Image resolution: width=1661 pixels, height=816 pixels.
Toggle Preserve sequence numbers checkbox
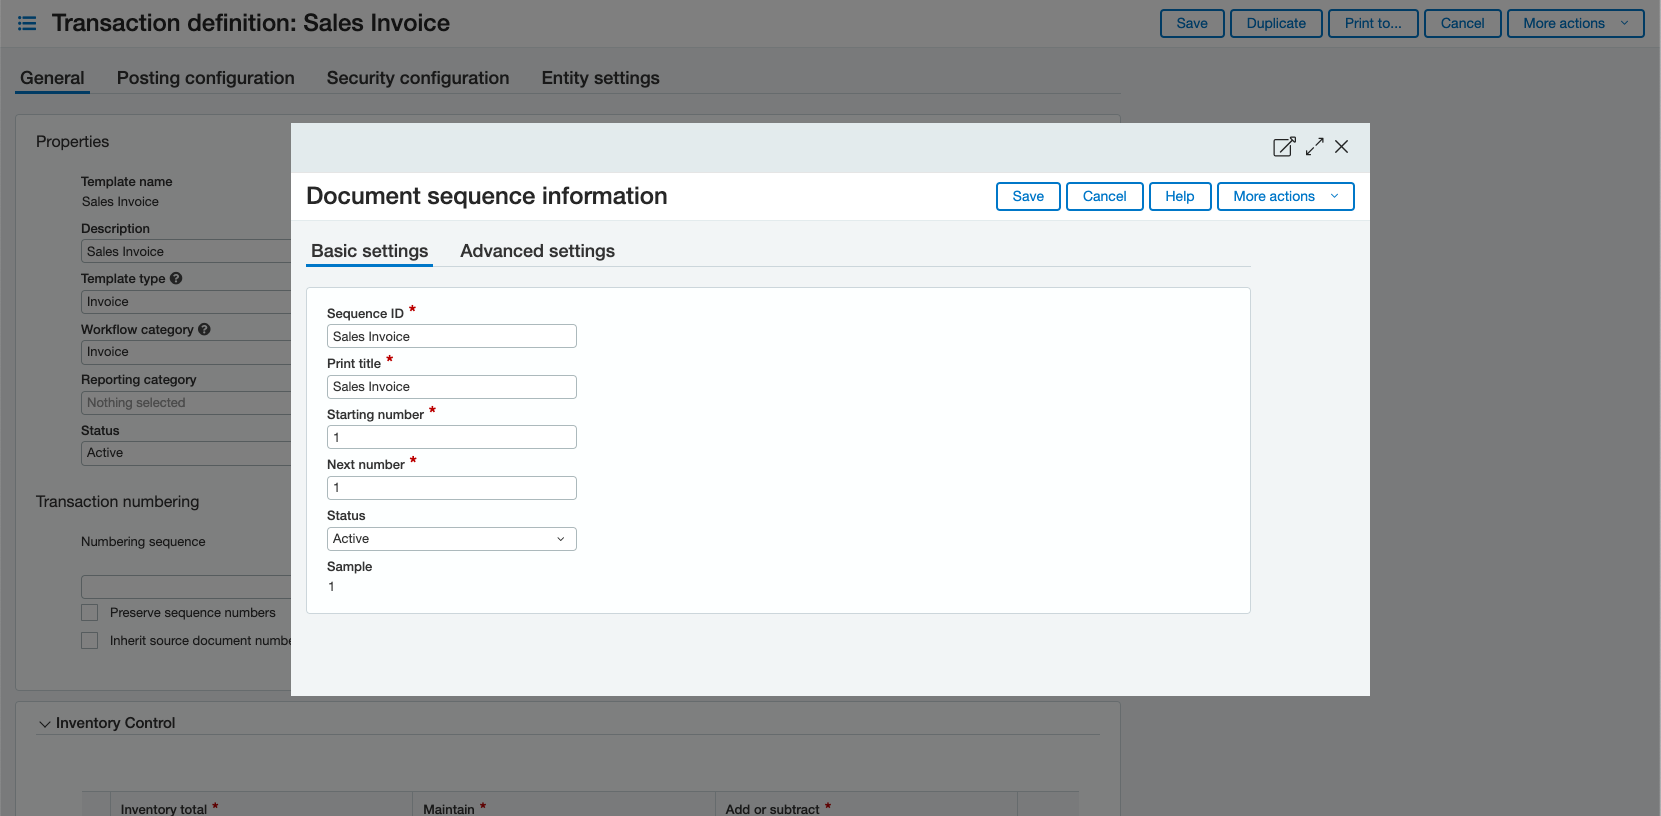point(90,613)
